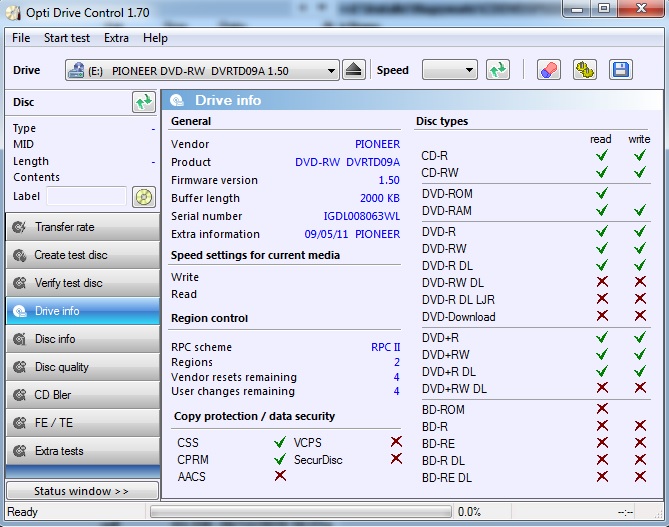Click extra information 09/05/11 PIONEER
Viewport: 669px width, 527px height.
[x=352, y=234]
